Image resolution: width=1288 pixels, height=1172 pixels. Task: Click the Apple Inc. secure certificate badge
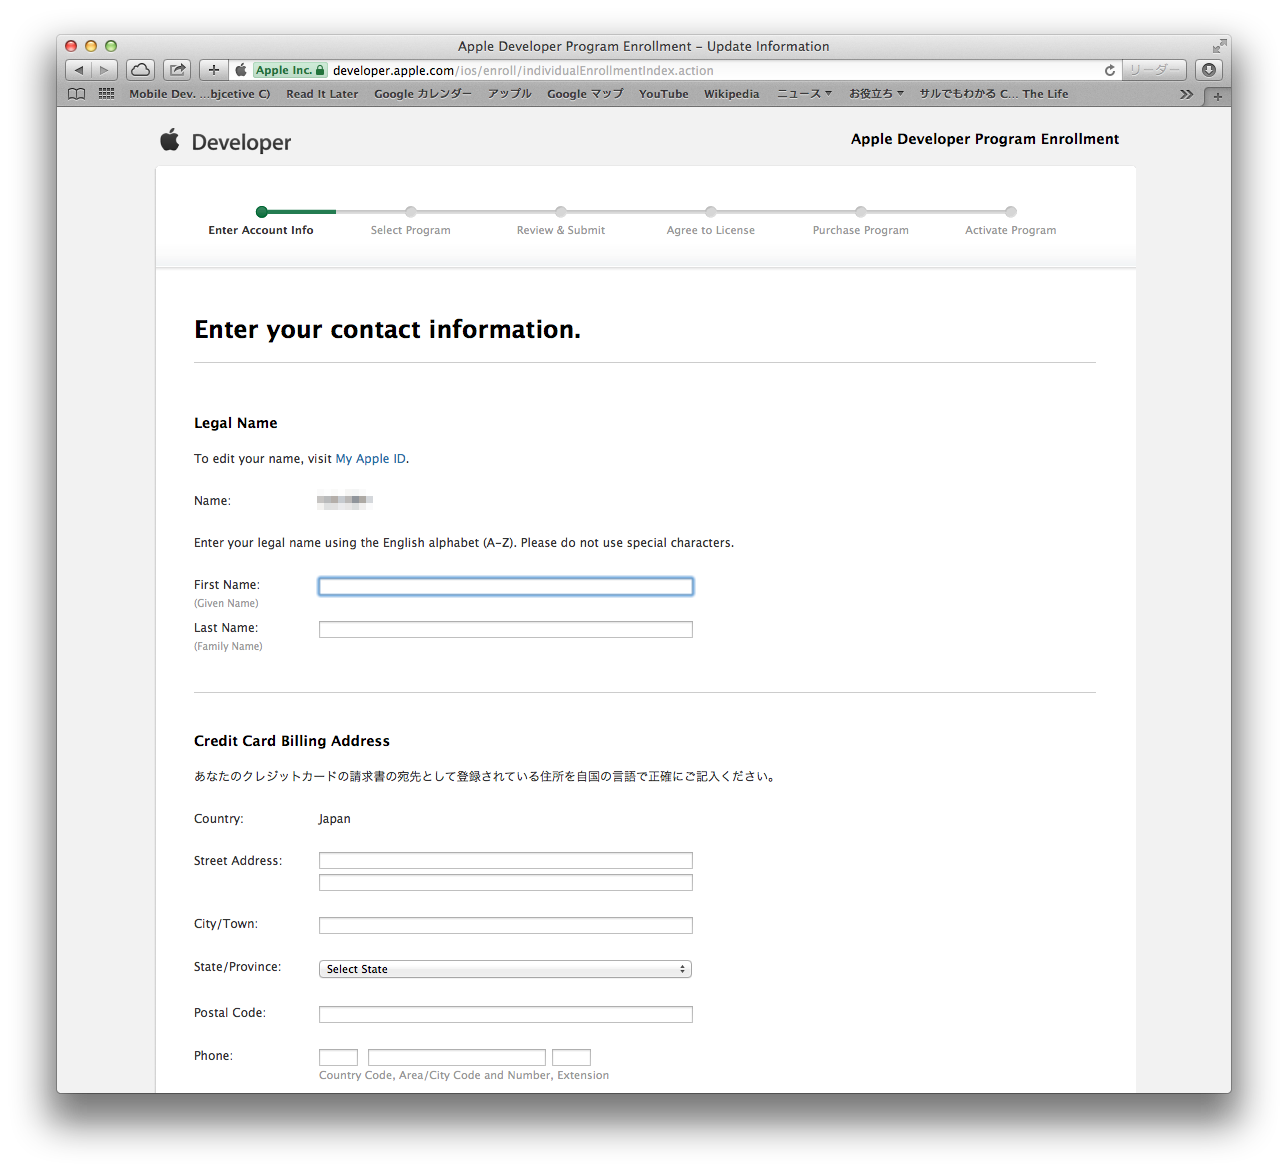290,70
